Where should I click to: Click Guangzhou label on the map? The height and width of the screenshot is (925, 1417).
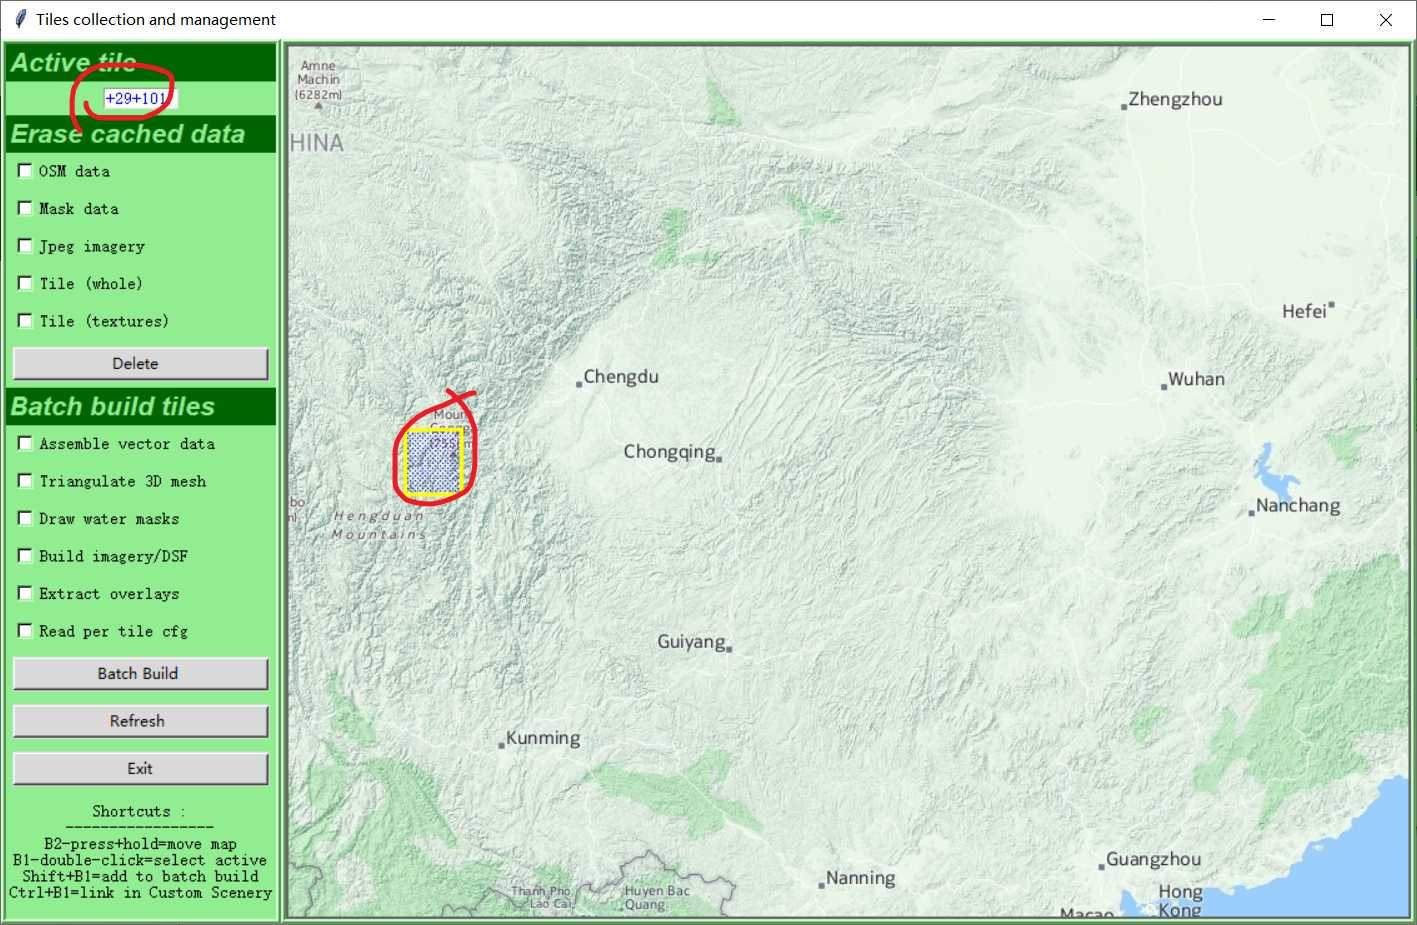[x=1153, y=860]
